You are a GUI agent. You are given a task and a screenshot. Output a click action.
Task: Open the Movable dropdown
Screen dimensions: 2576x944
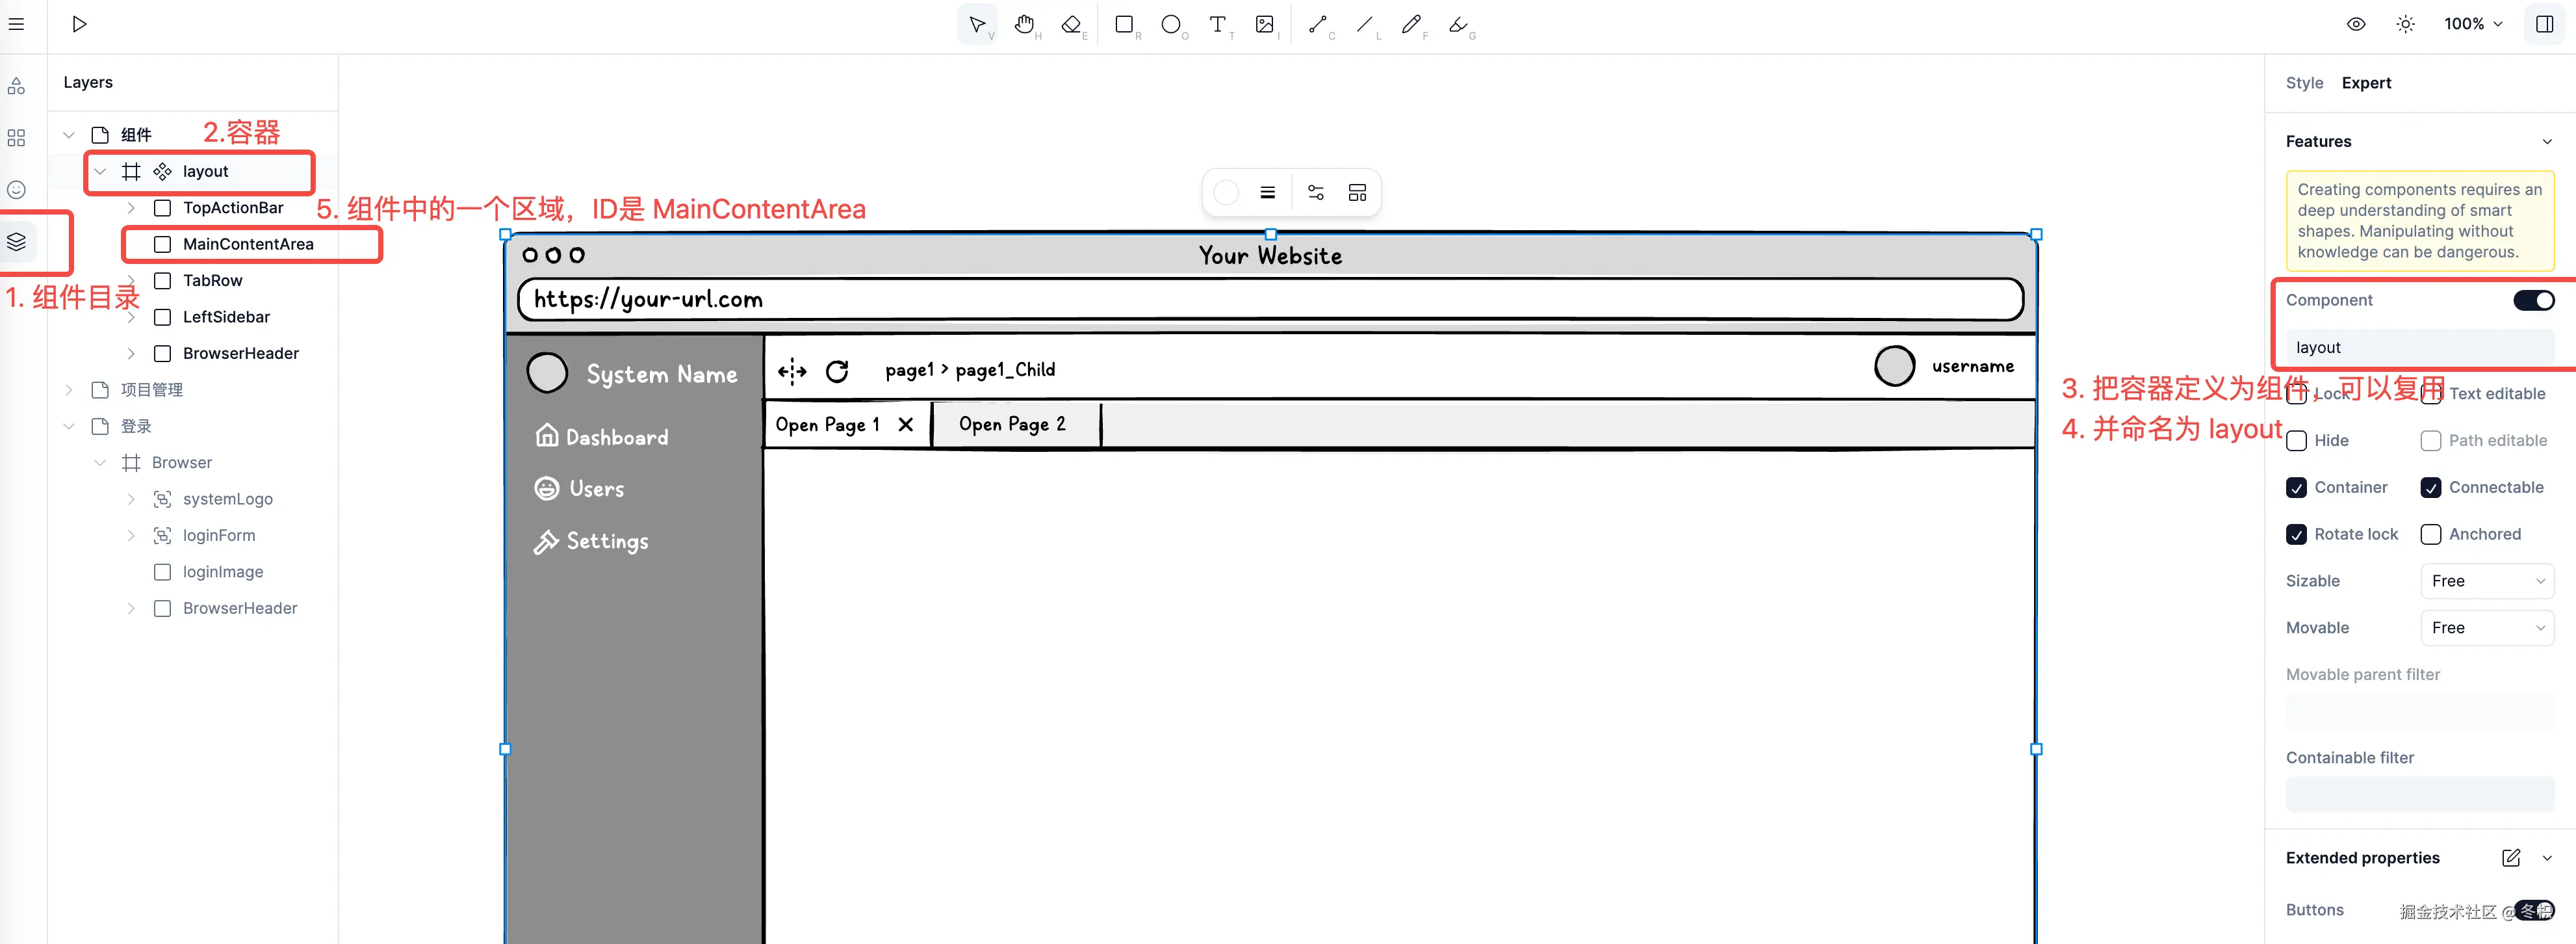click(2487, 628)
